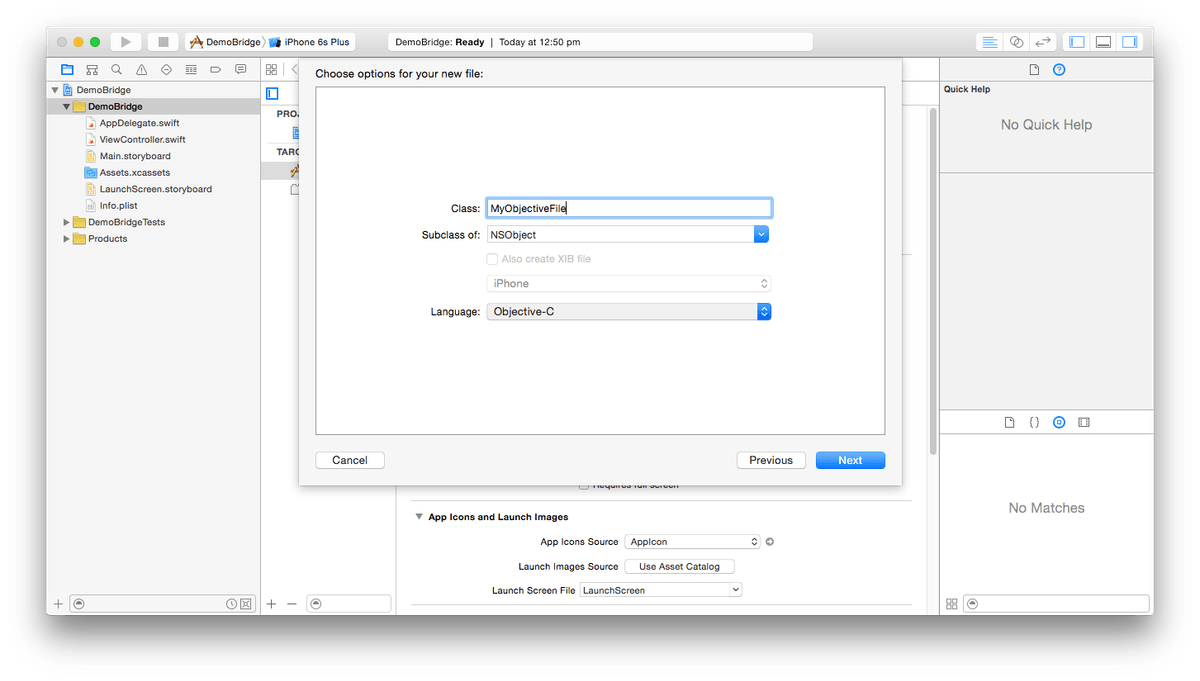Show the Quick Help inspector
Viewport: 1200px width, 681px height.
[x=1059, y=70]
